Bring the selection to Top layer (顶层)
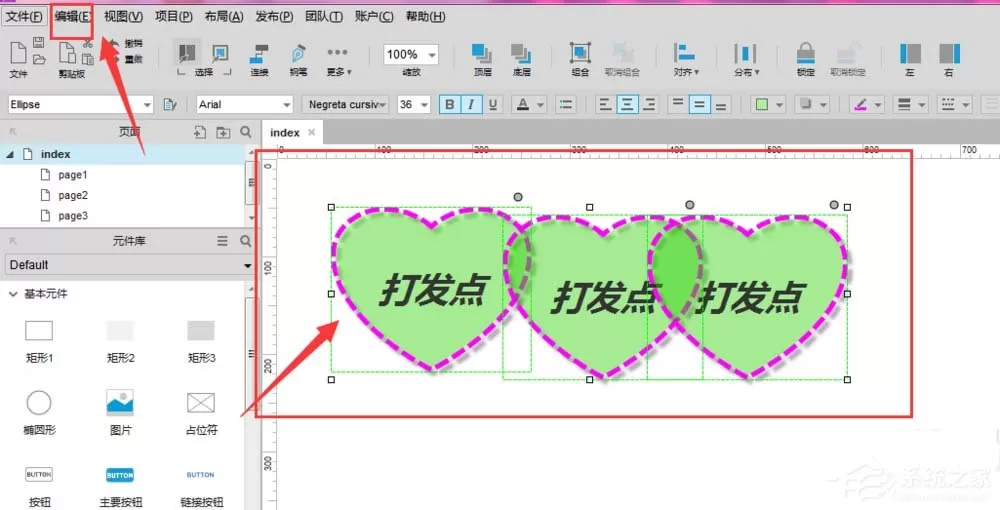 pos(482,61)
